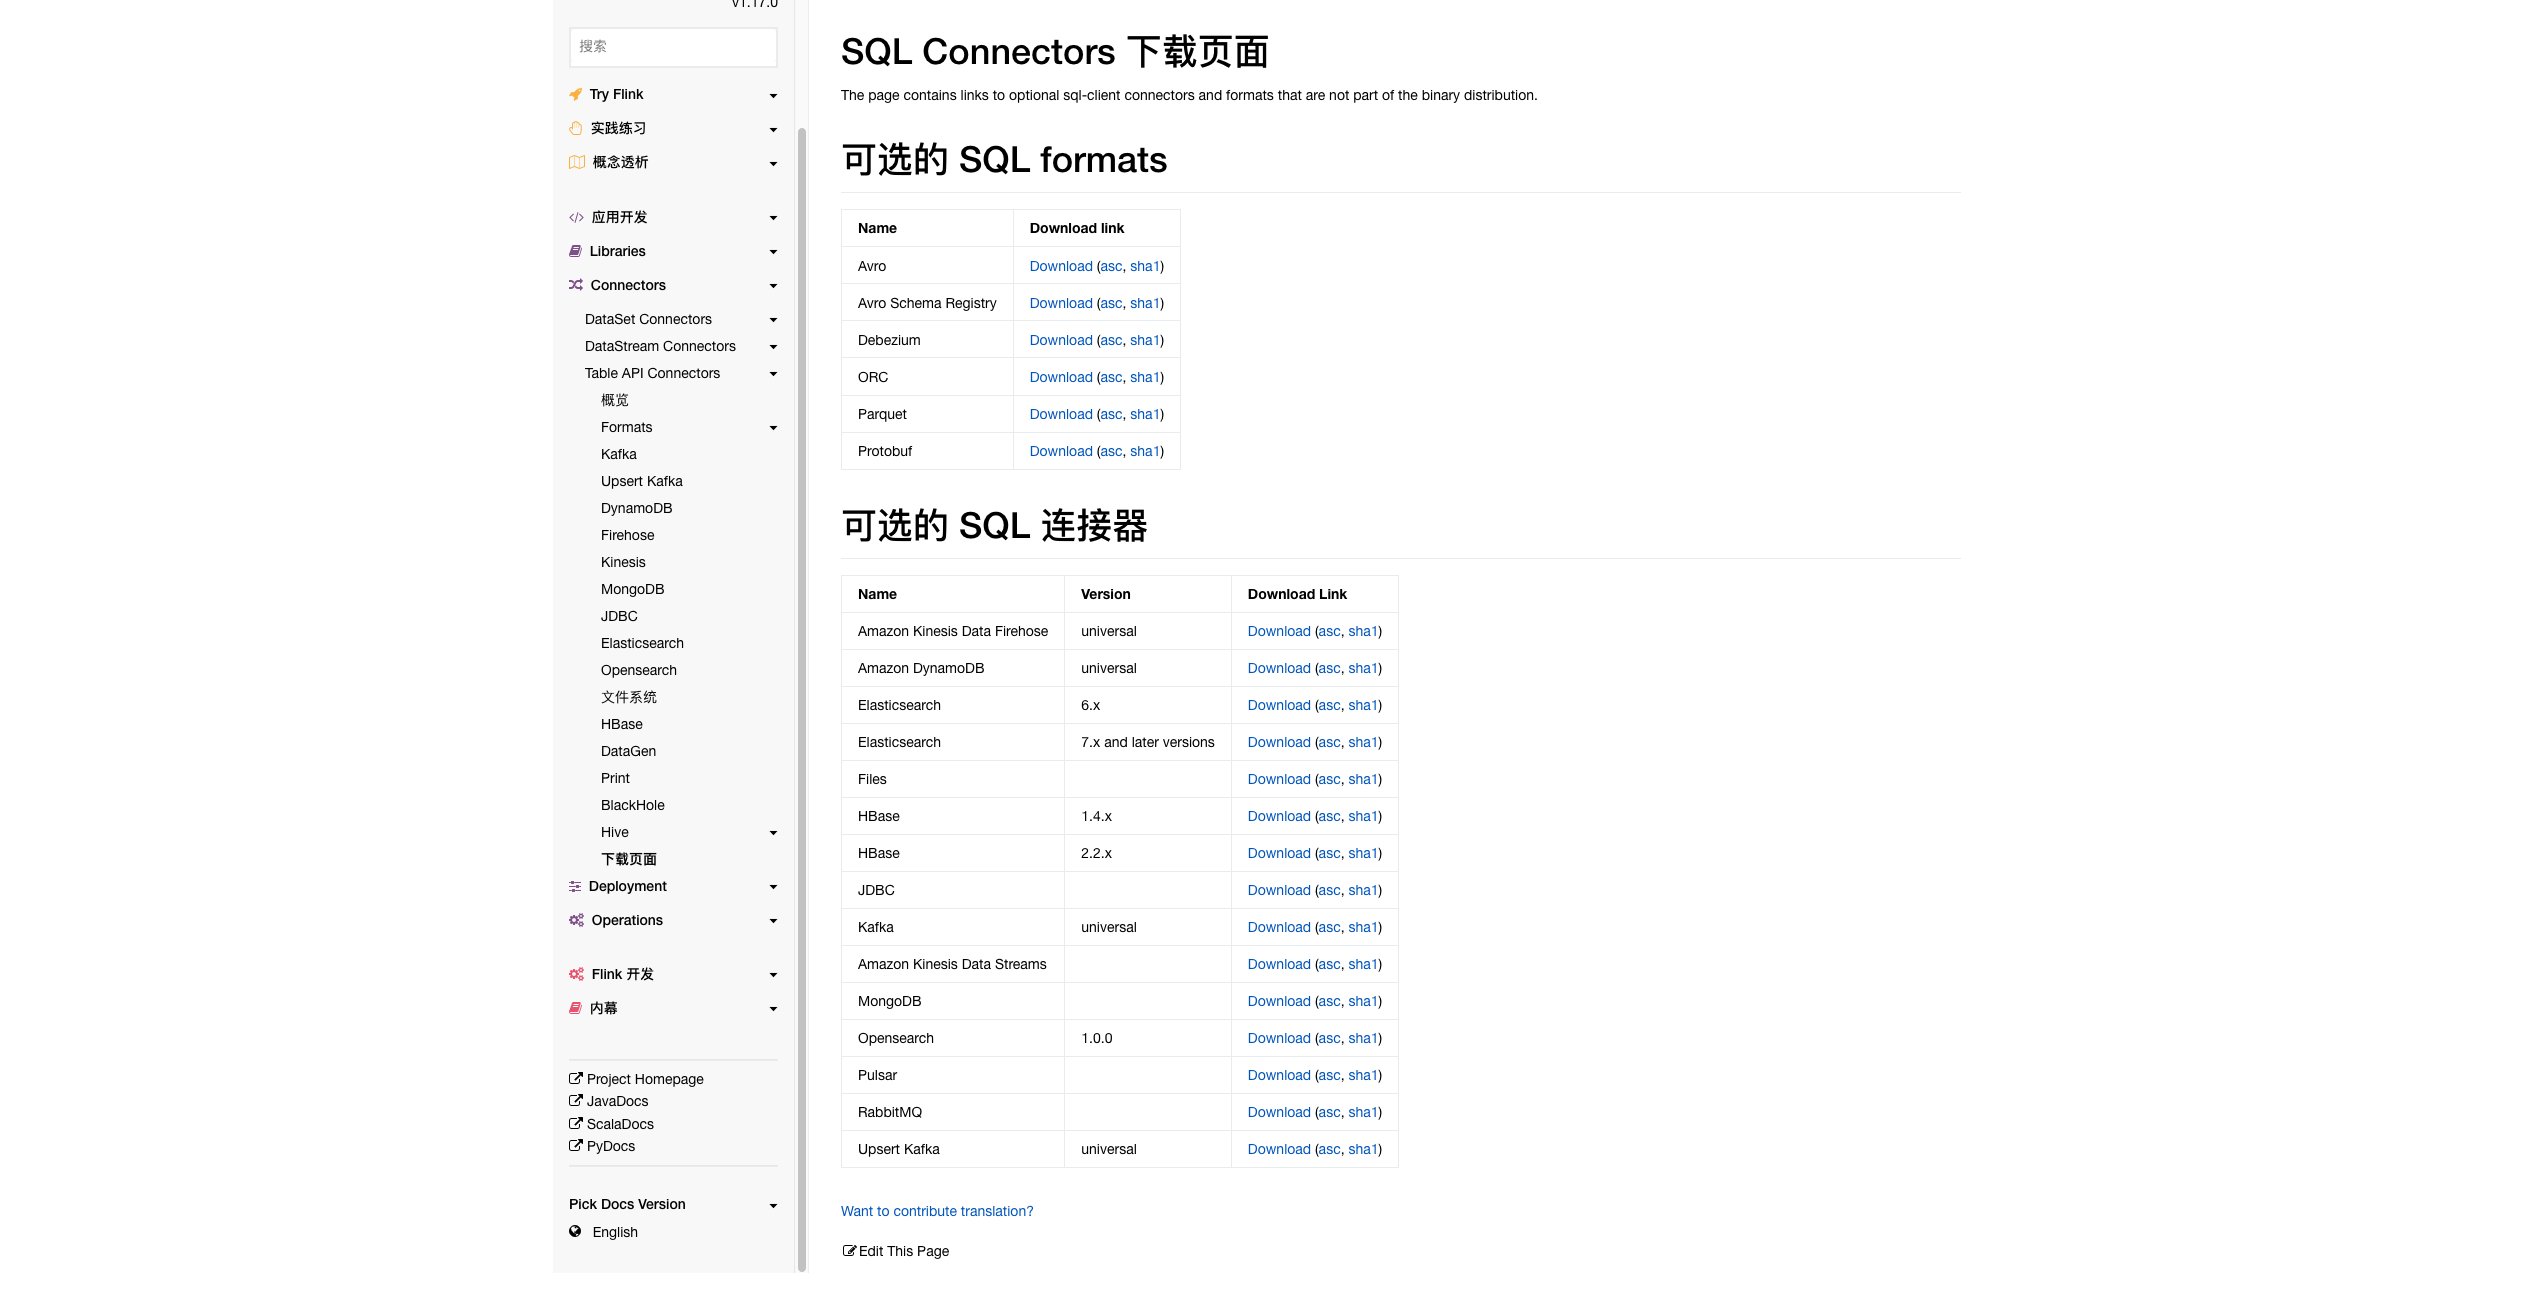Click the Avro Schema Registry name cell
The height and width of the screenshot is (1308, 2545).
[x=927, y=303]
